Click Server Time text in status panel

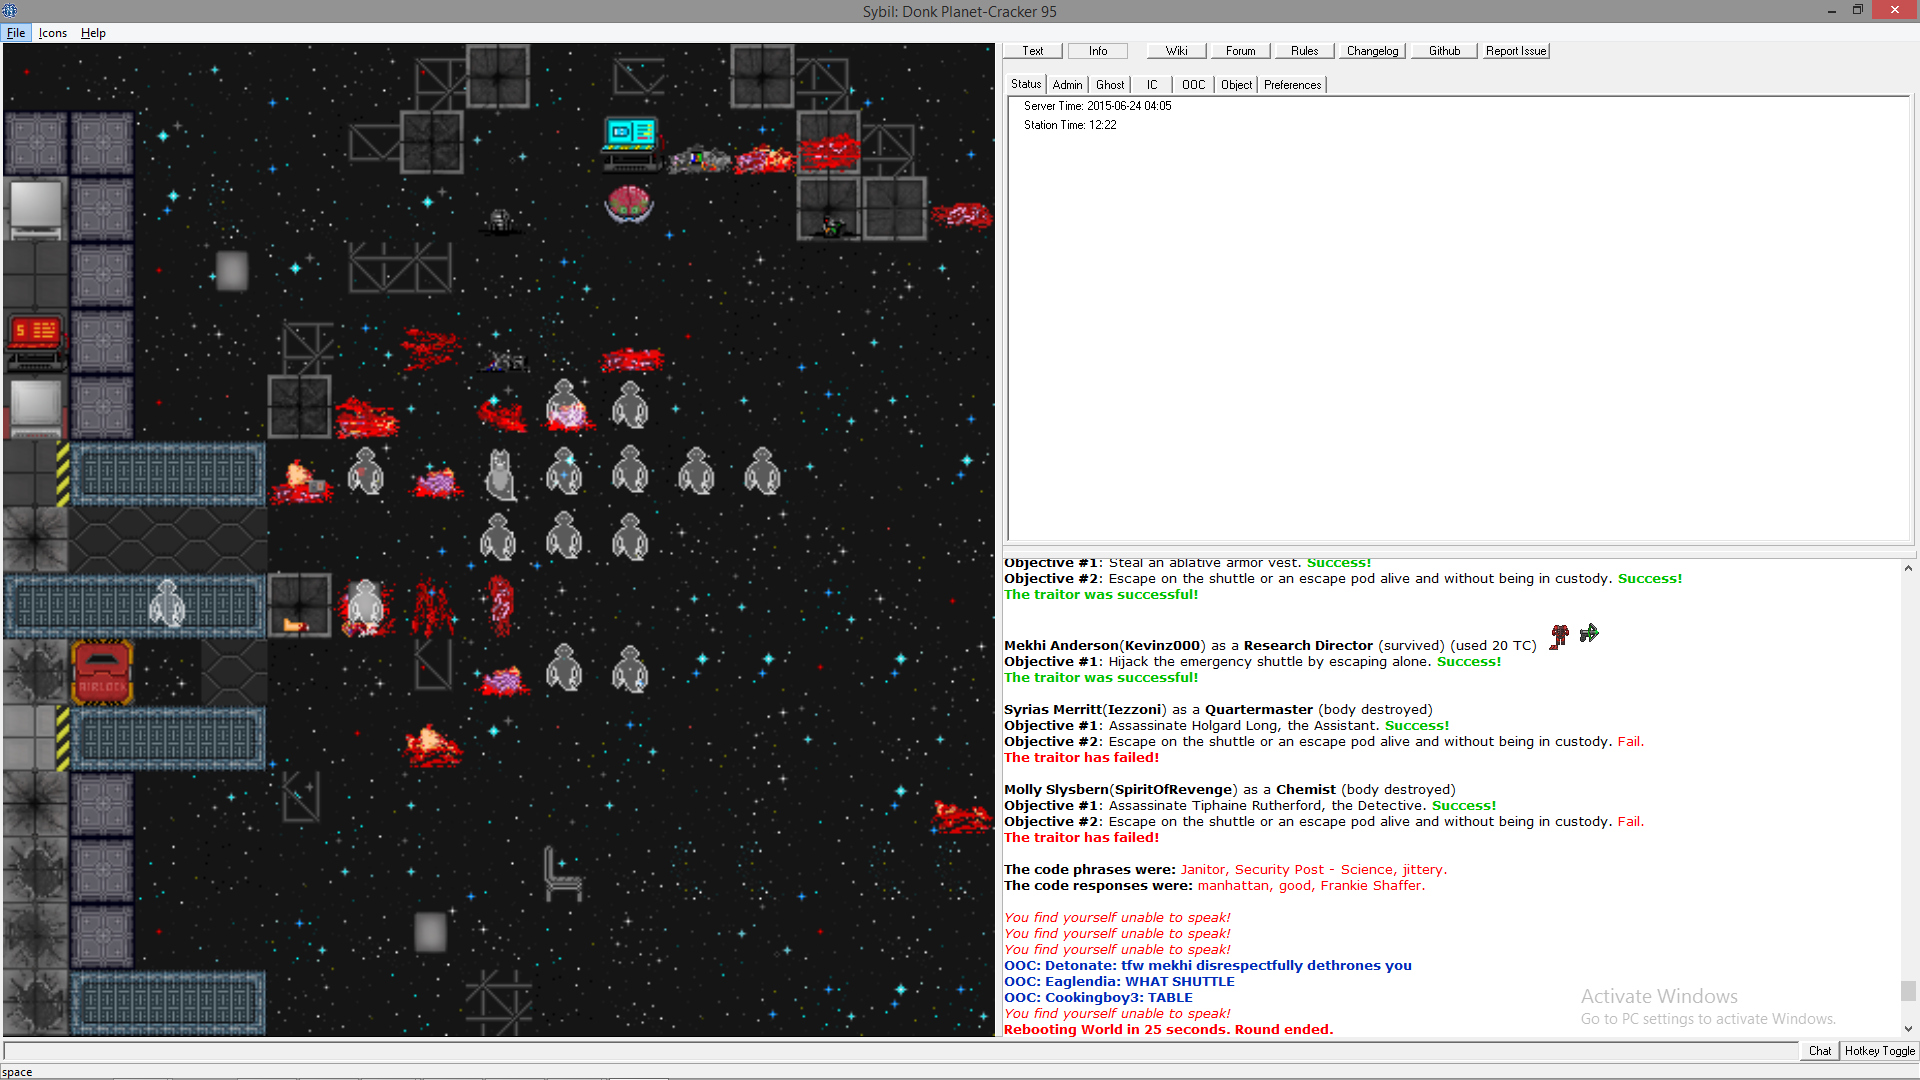tap(1098, 106)
